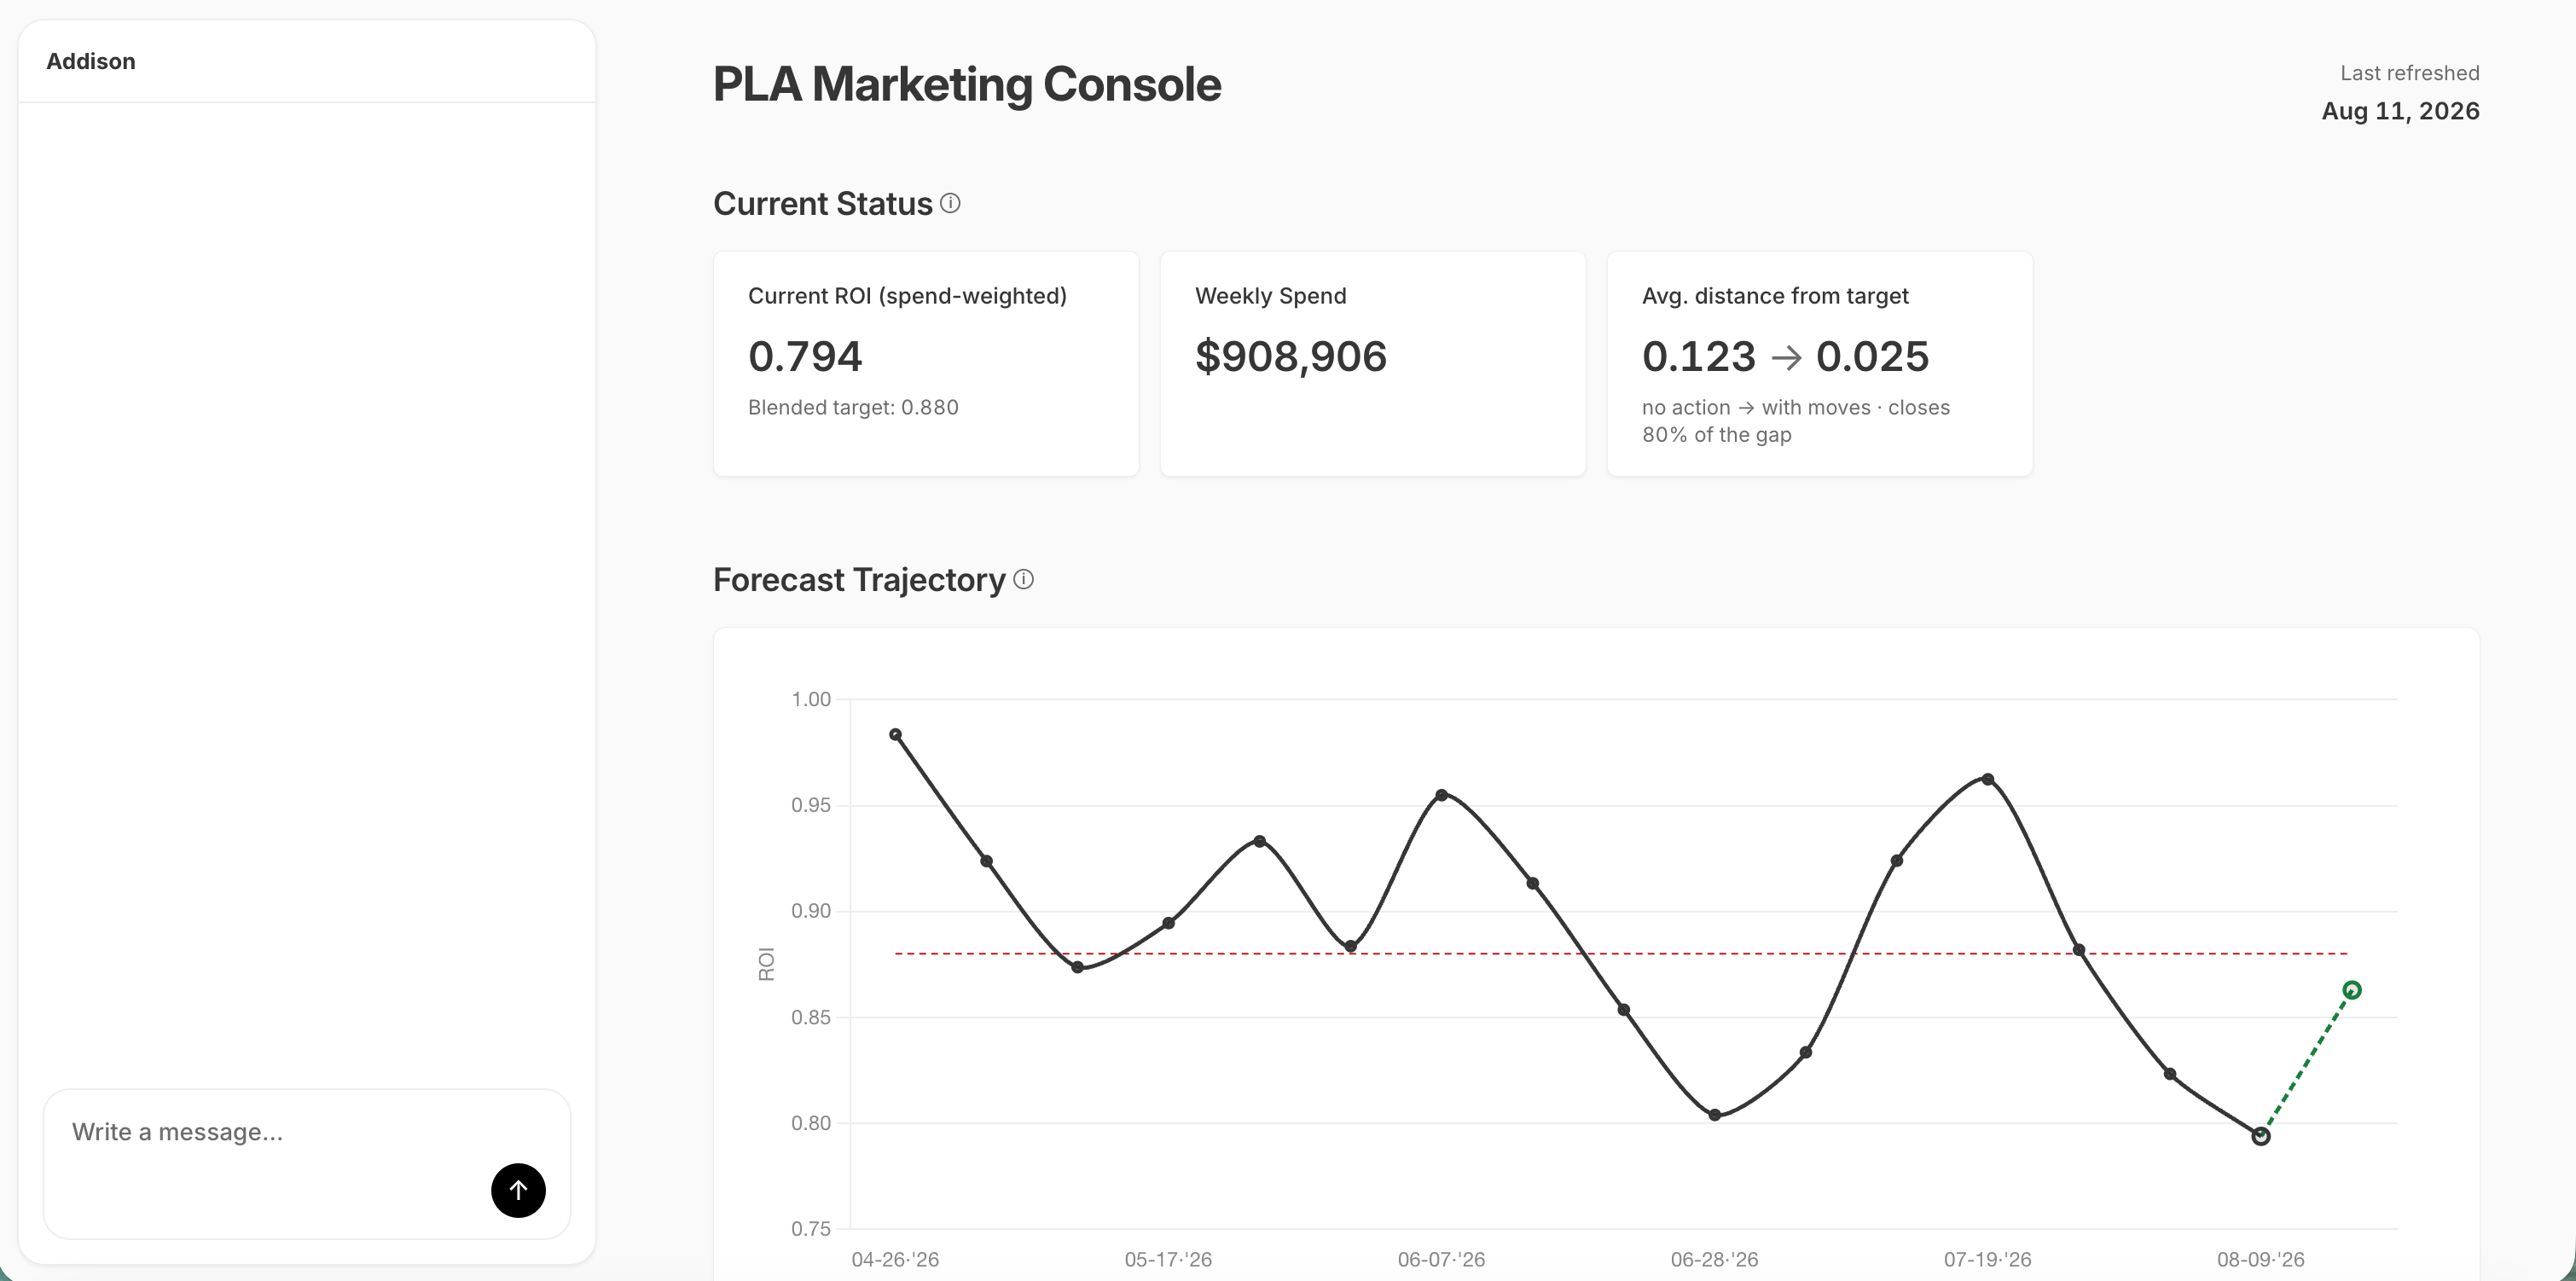Screen dimensions: 2576x1281
Task: Click the chart data point on 06-07-'26
Action: point(1442,795)
